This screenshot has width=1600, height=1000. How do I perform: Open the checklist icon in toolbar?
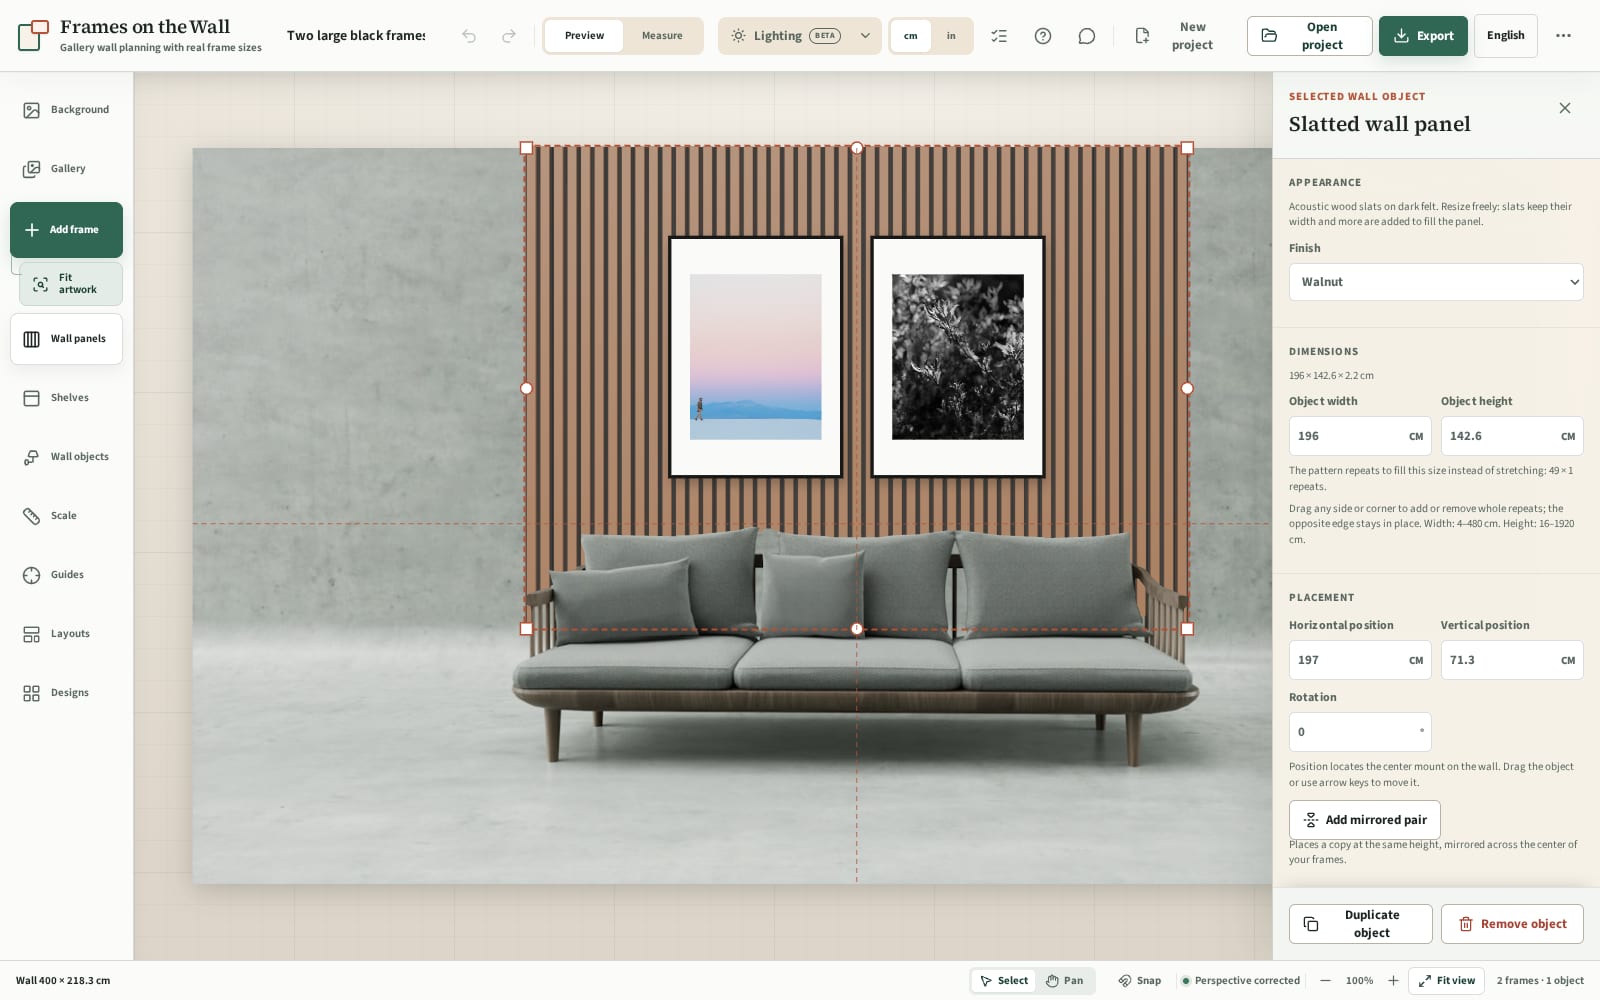[999, 36]
